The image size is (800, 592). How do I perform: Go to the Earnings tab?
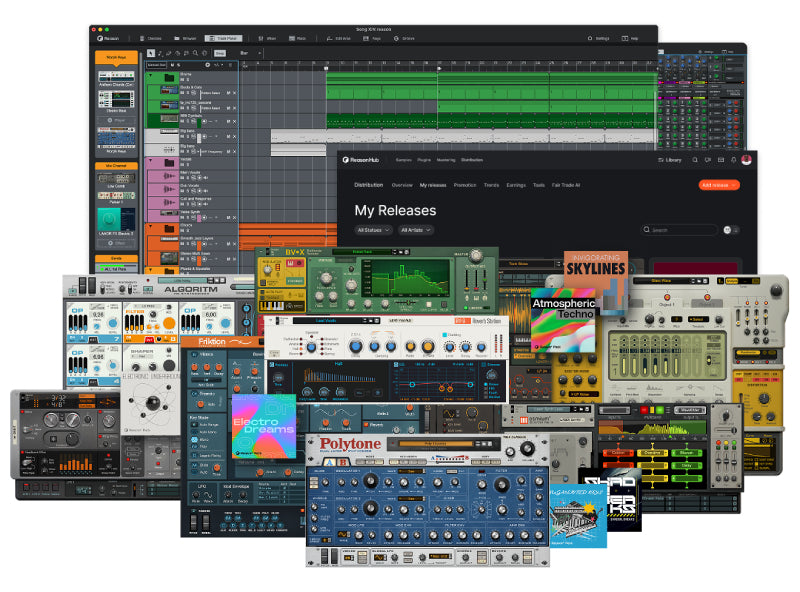click(516, 185)
